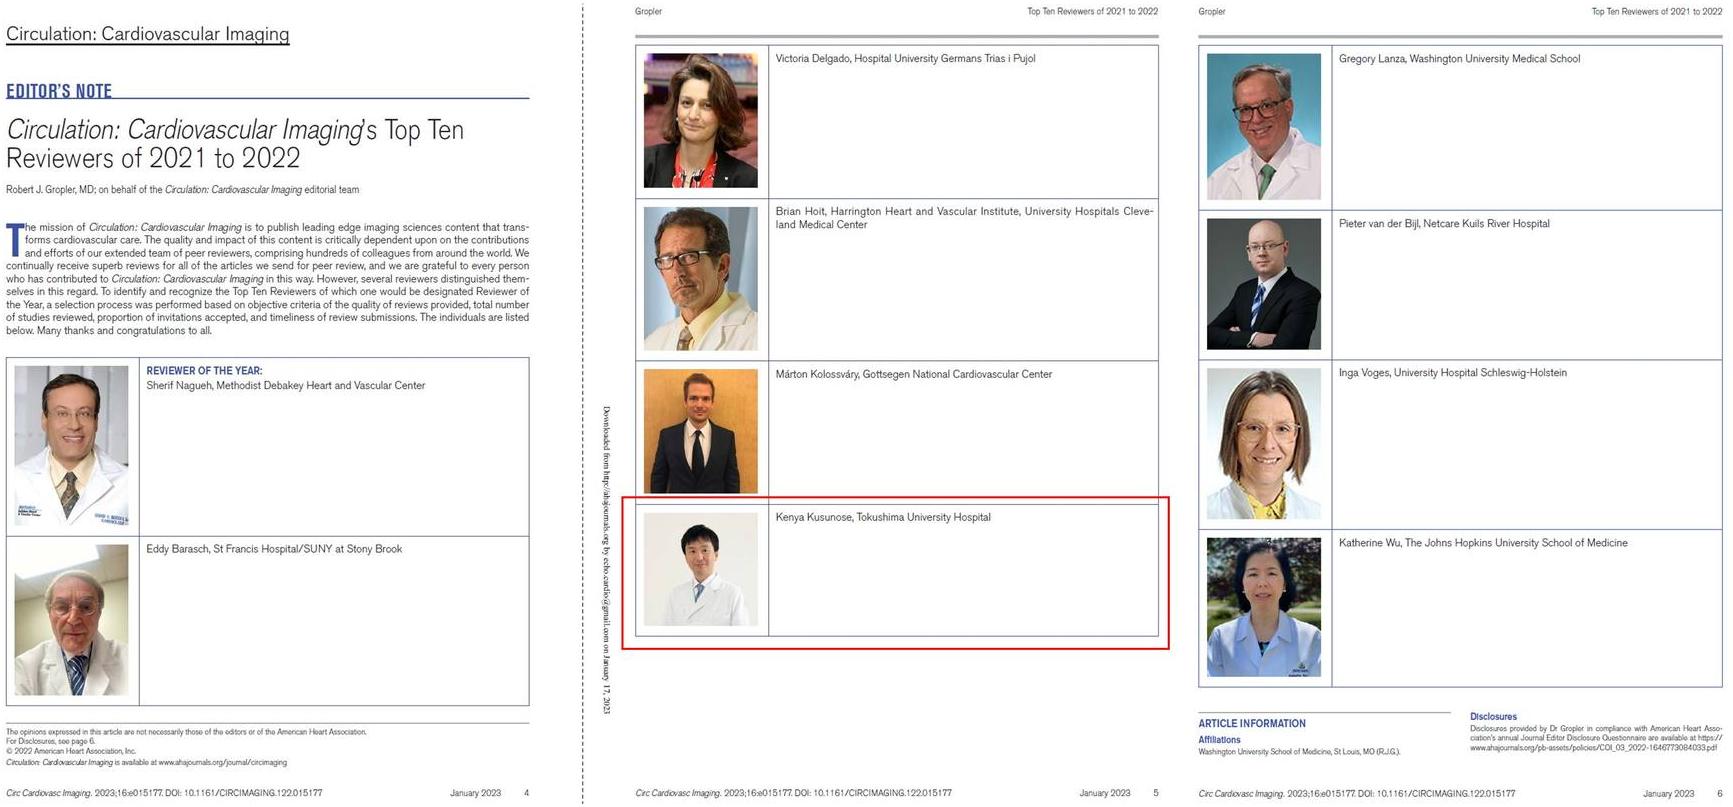Click page 6 footer DOI citation
Viewport: 1733px width, 807px height.
pos(1356,793)
